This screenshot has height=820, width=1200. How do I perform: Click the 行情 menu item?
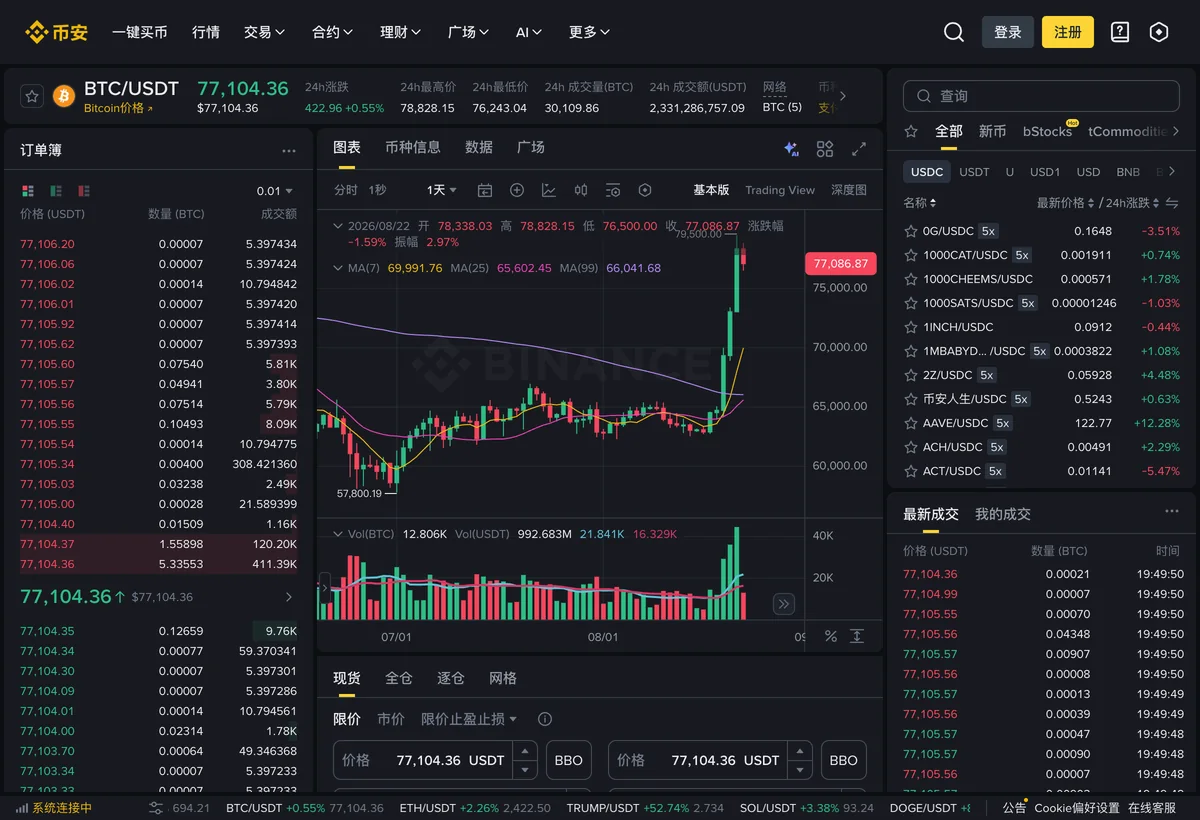click(206, 32)
